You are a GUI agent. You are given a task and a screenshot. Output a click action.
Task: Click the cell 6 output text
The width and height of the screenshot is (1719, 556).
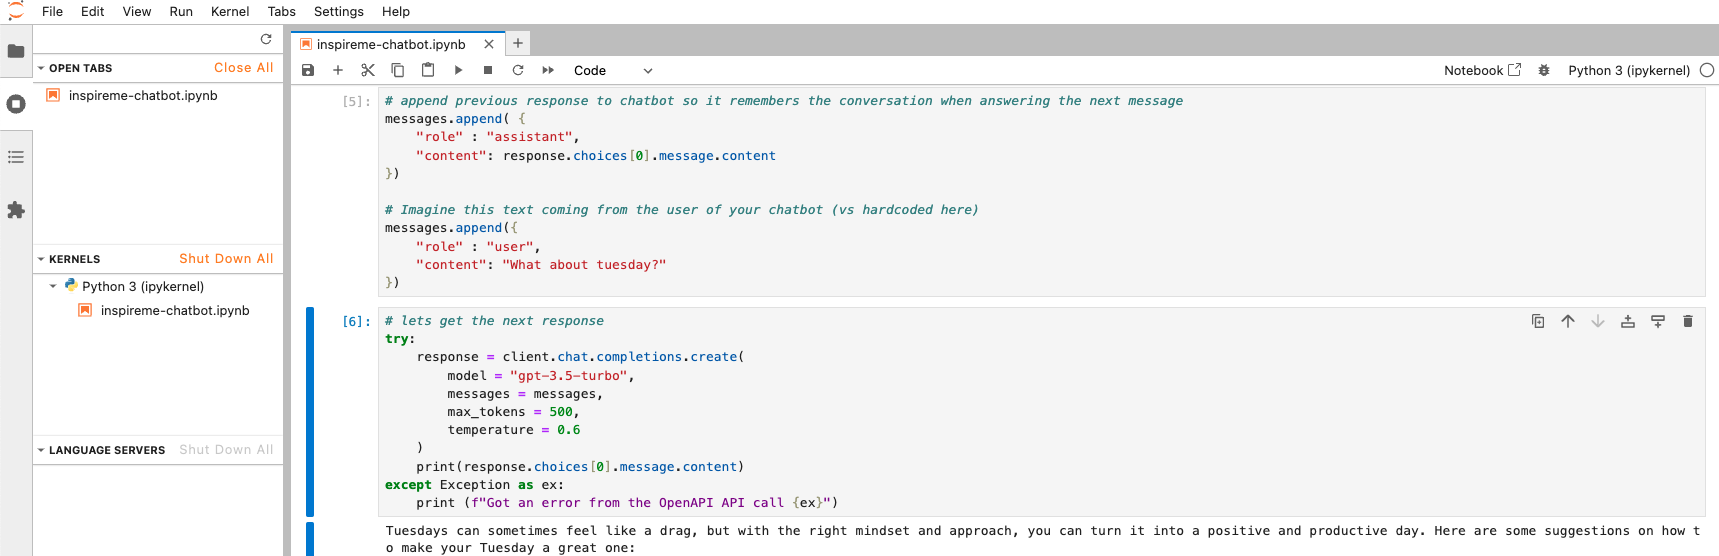click(1043, 539)
